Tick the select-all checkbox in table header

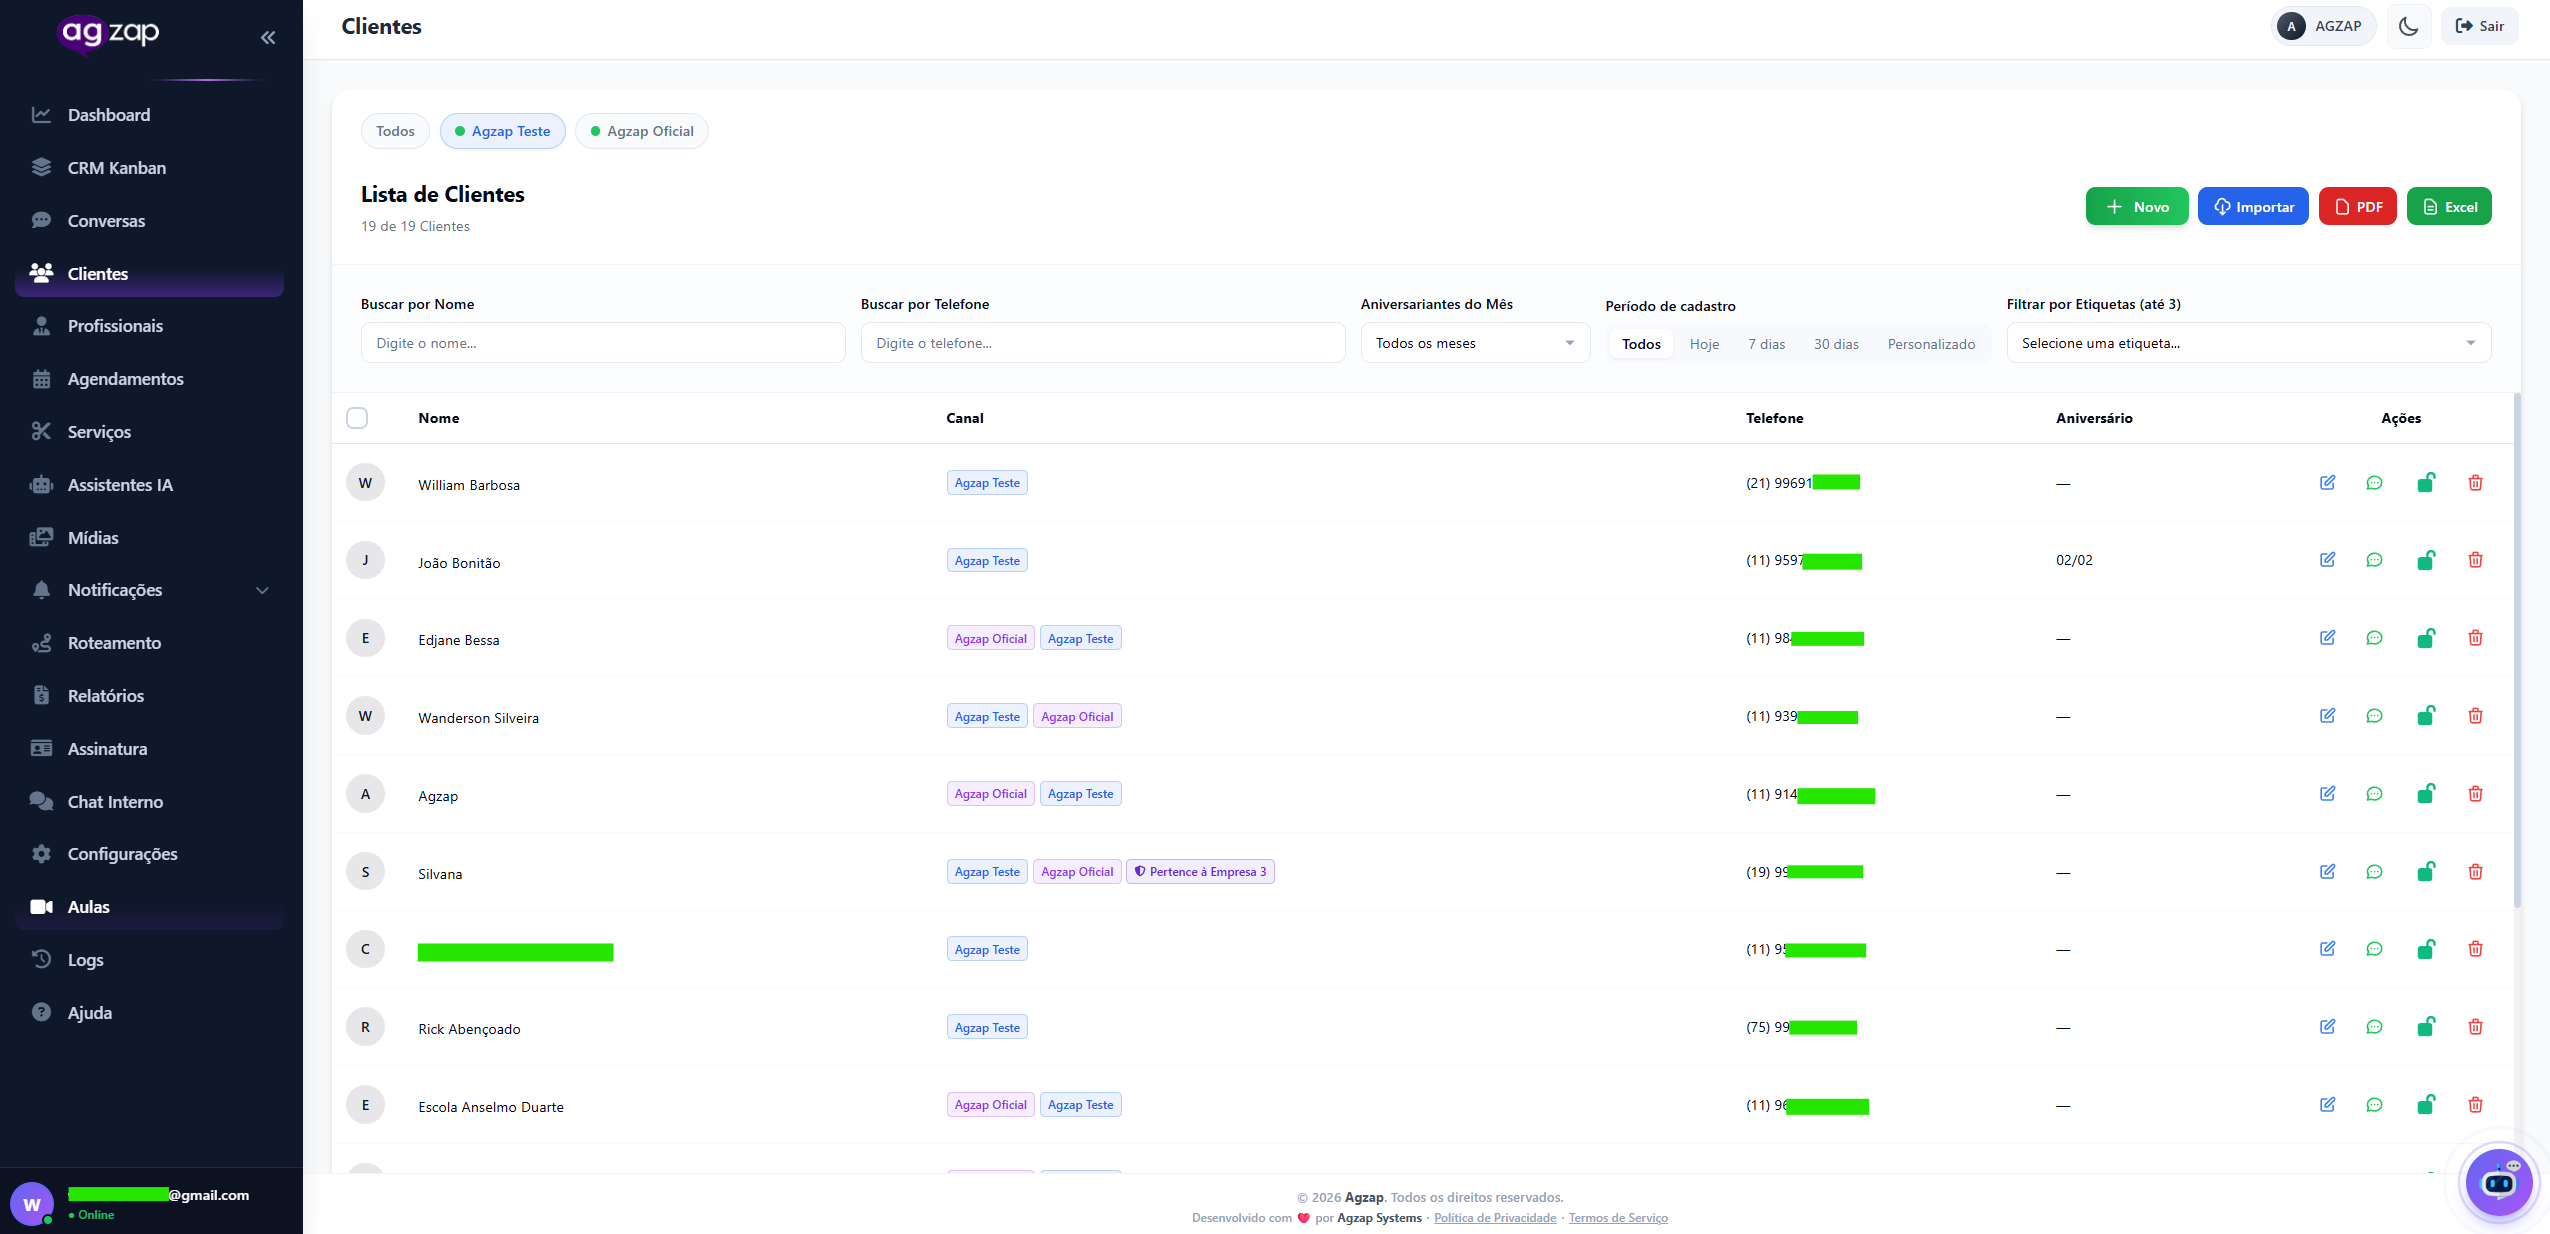[357, 418]
